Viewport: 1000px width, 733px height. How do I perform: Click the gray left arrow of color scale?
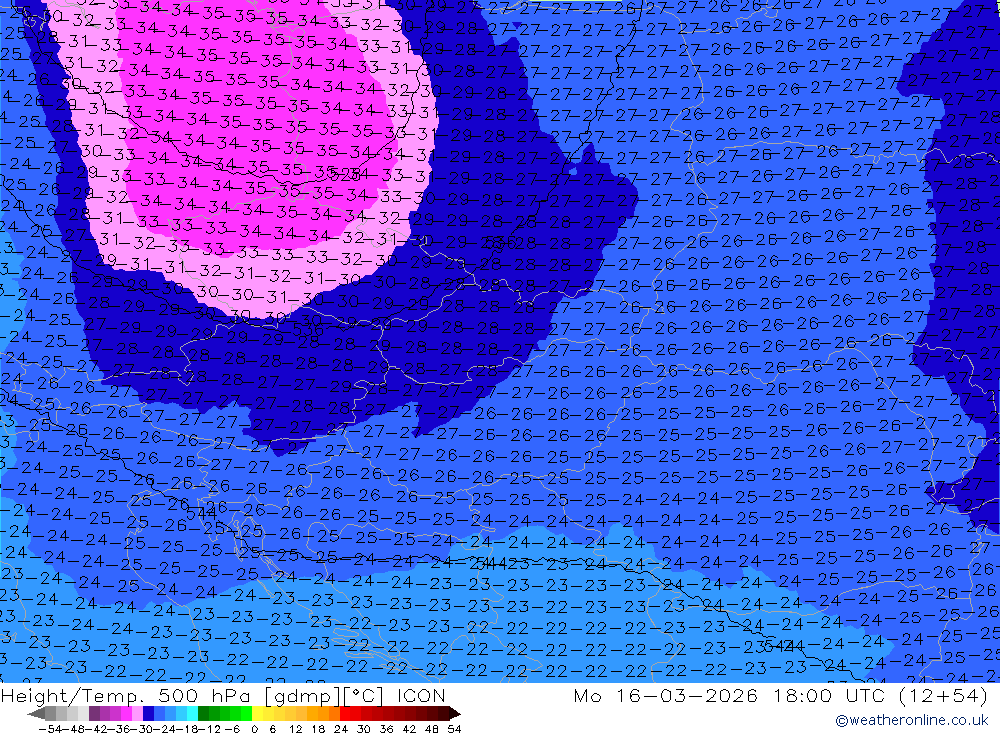pos(36,713)
